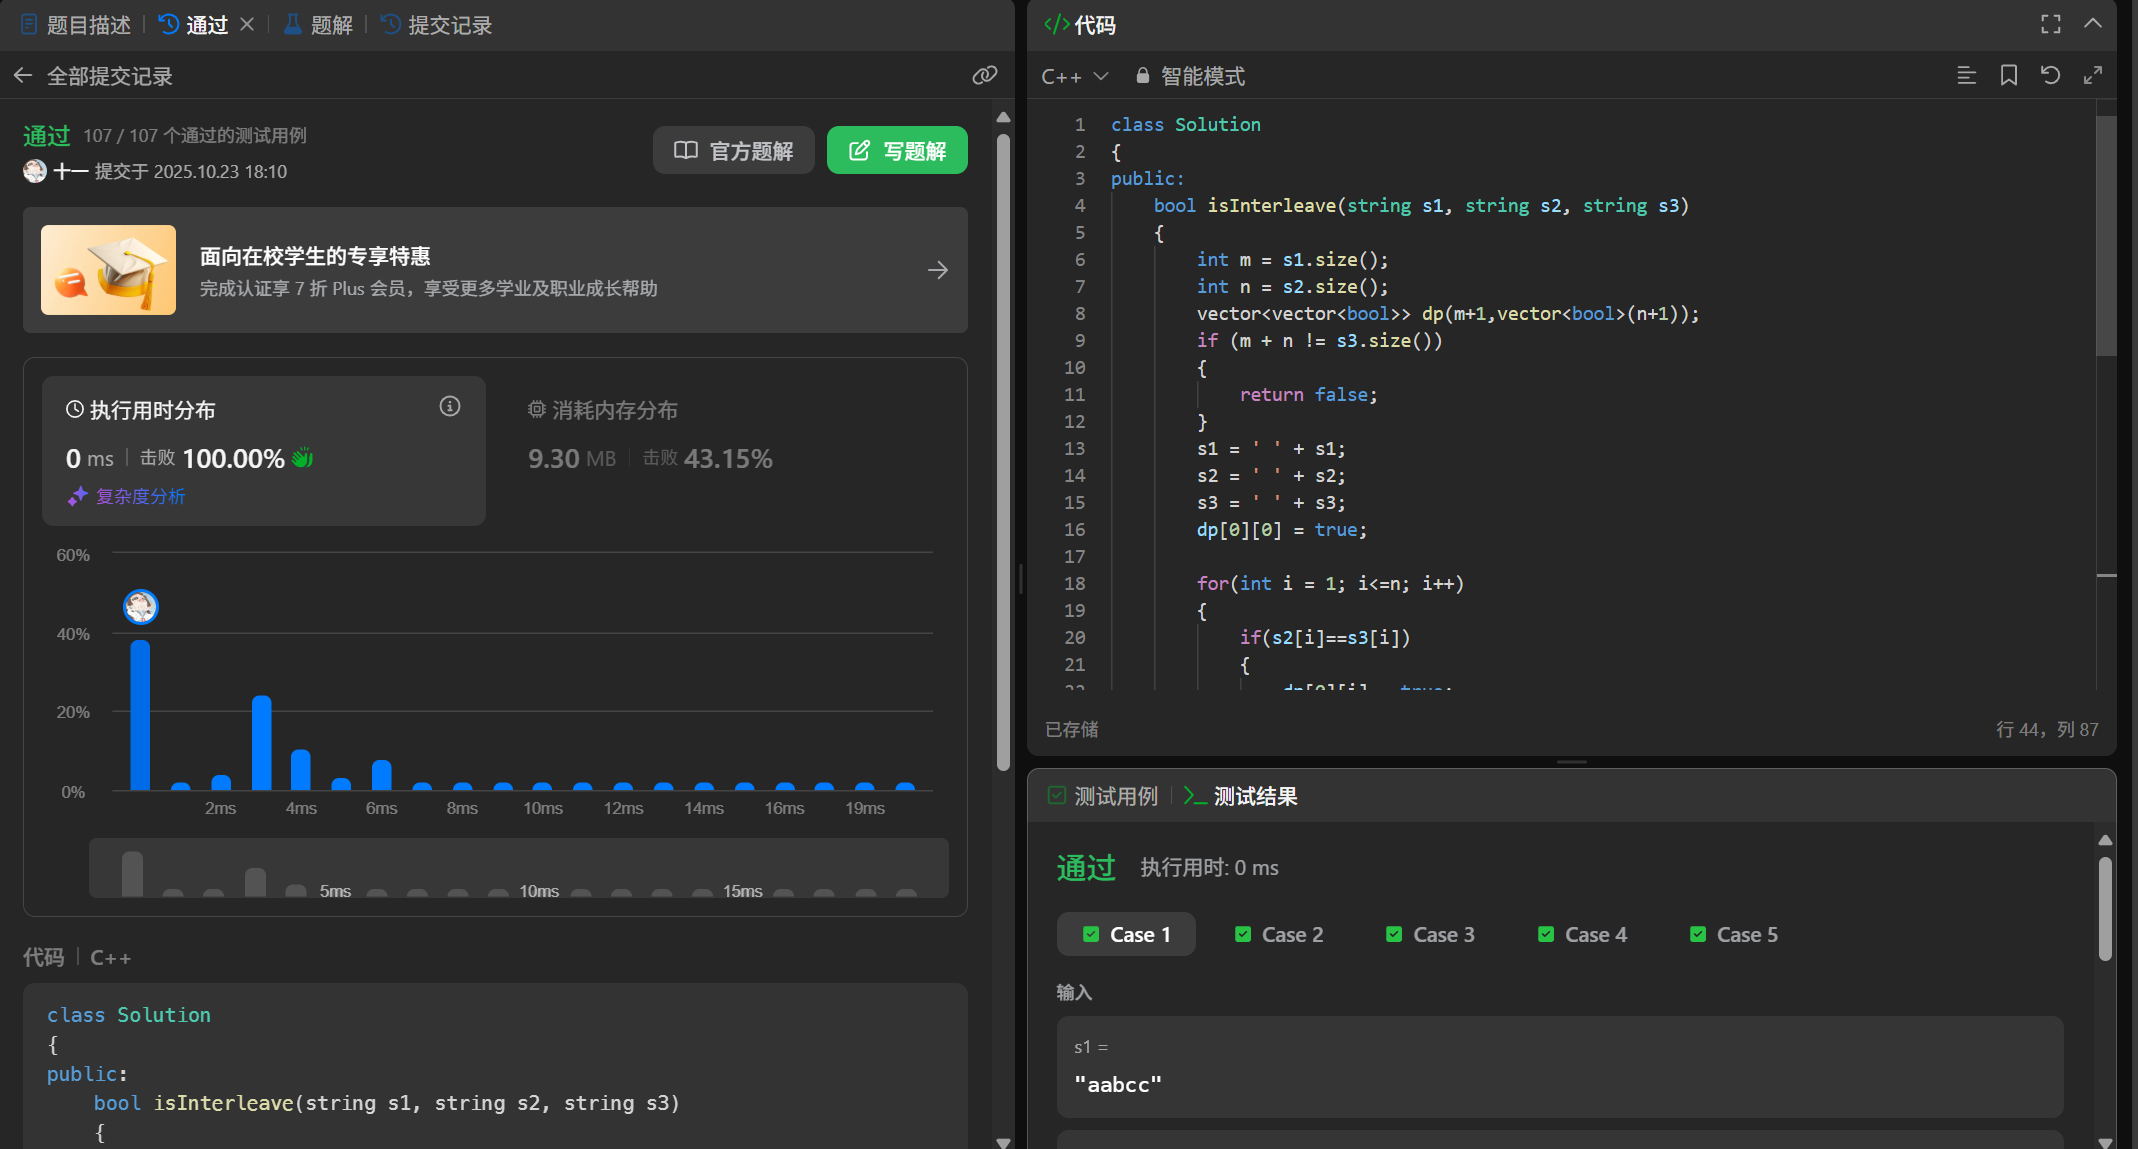Click the format code icon
Image resolution: width=2138 pixels, height=1149 pixels.
click(1966, 75)
